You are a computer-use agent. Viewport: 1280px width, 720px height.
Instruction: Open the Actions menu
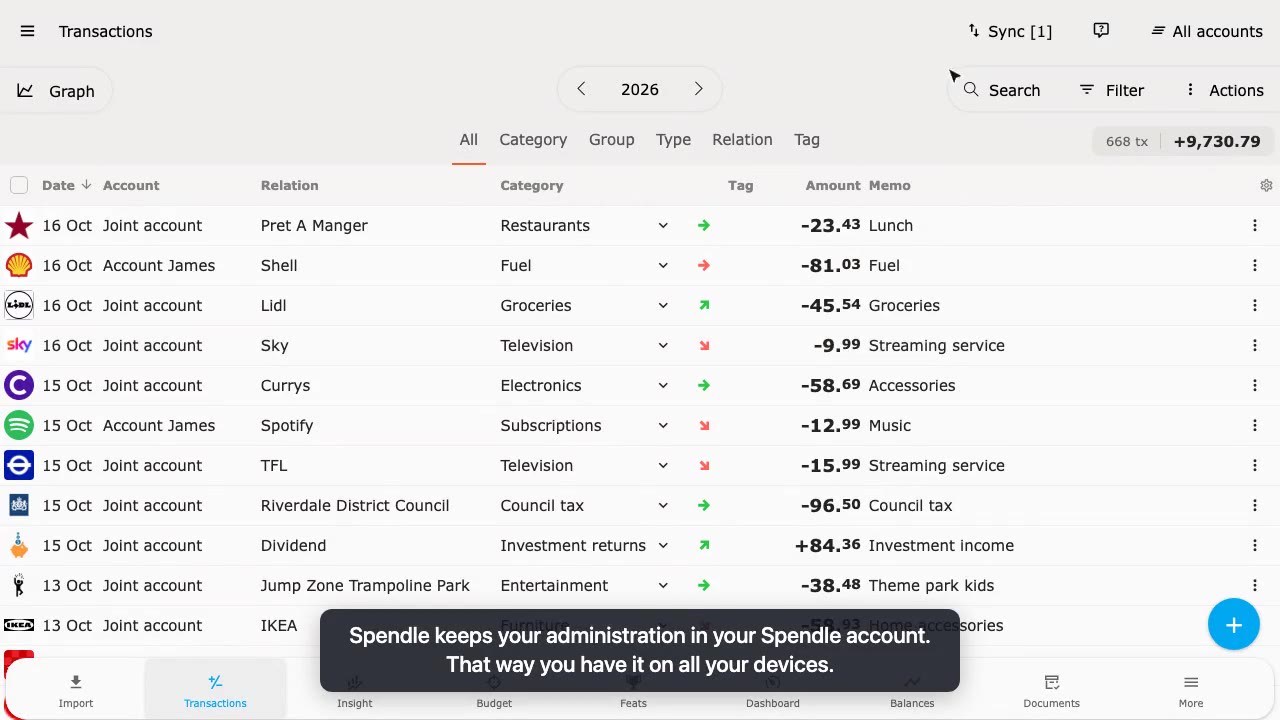pos(1224,90)
